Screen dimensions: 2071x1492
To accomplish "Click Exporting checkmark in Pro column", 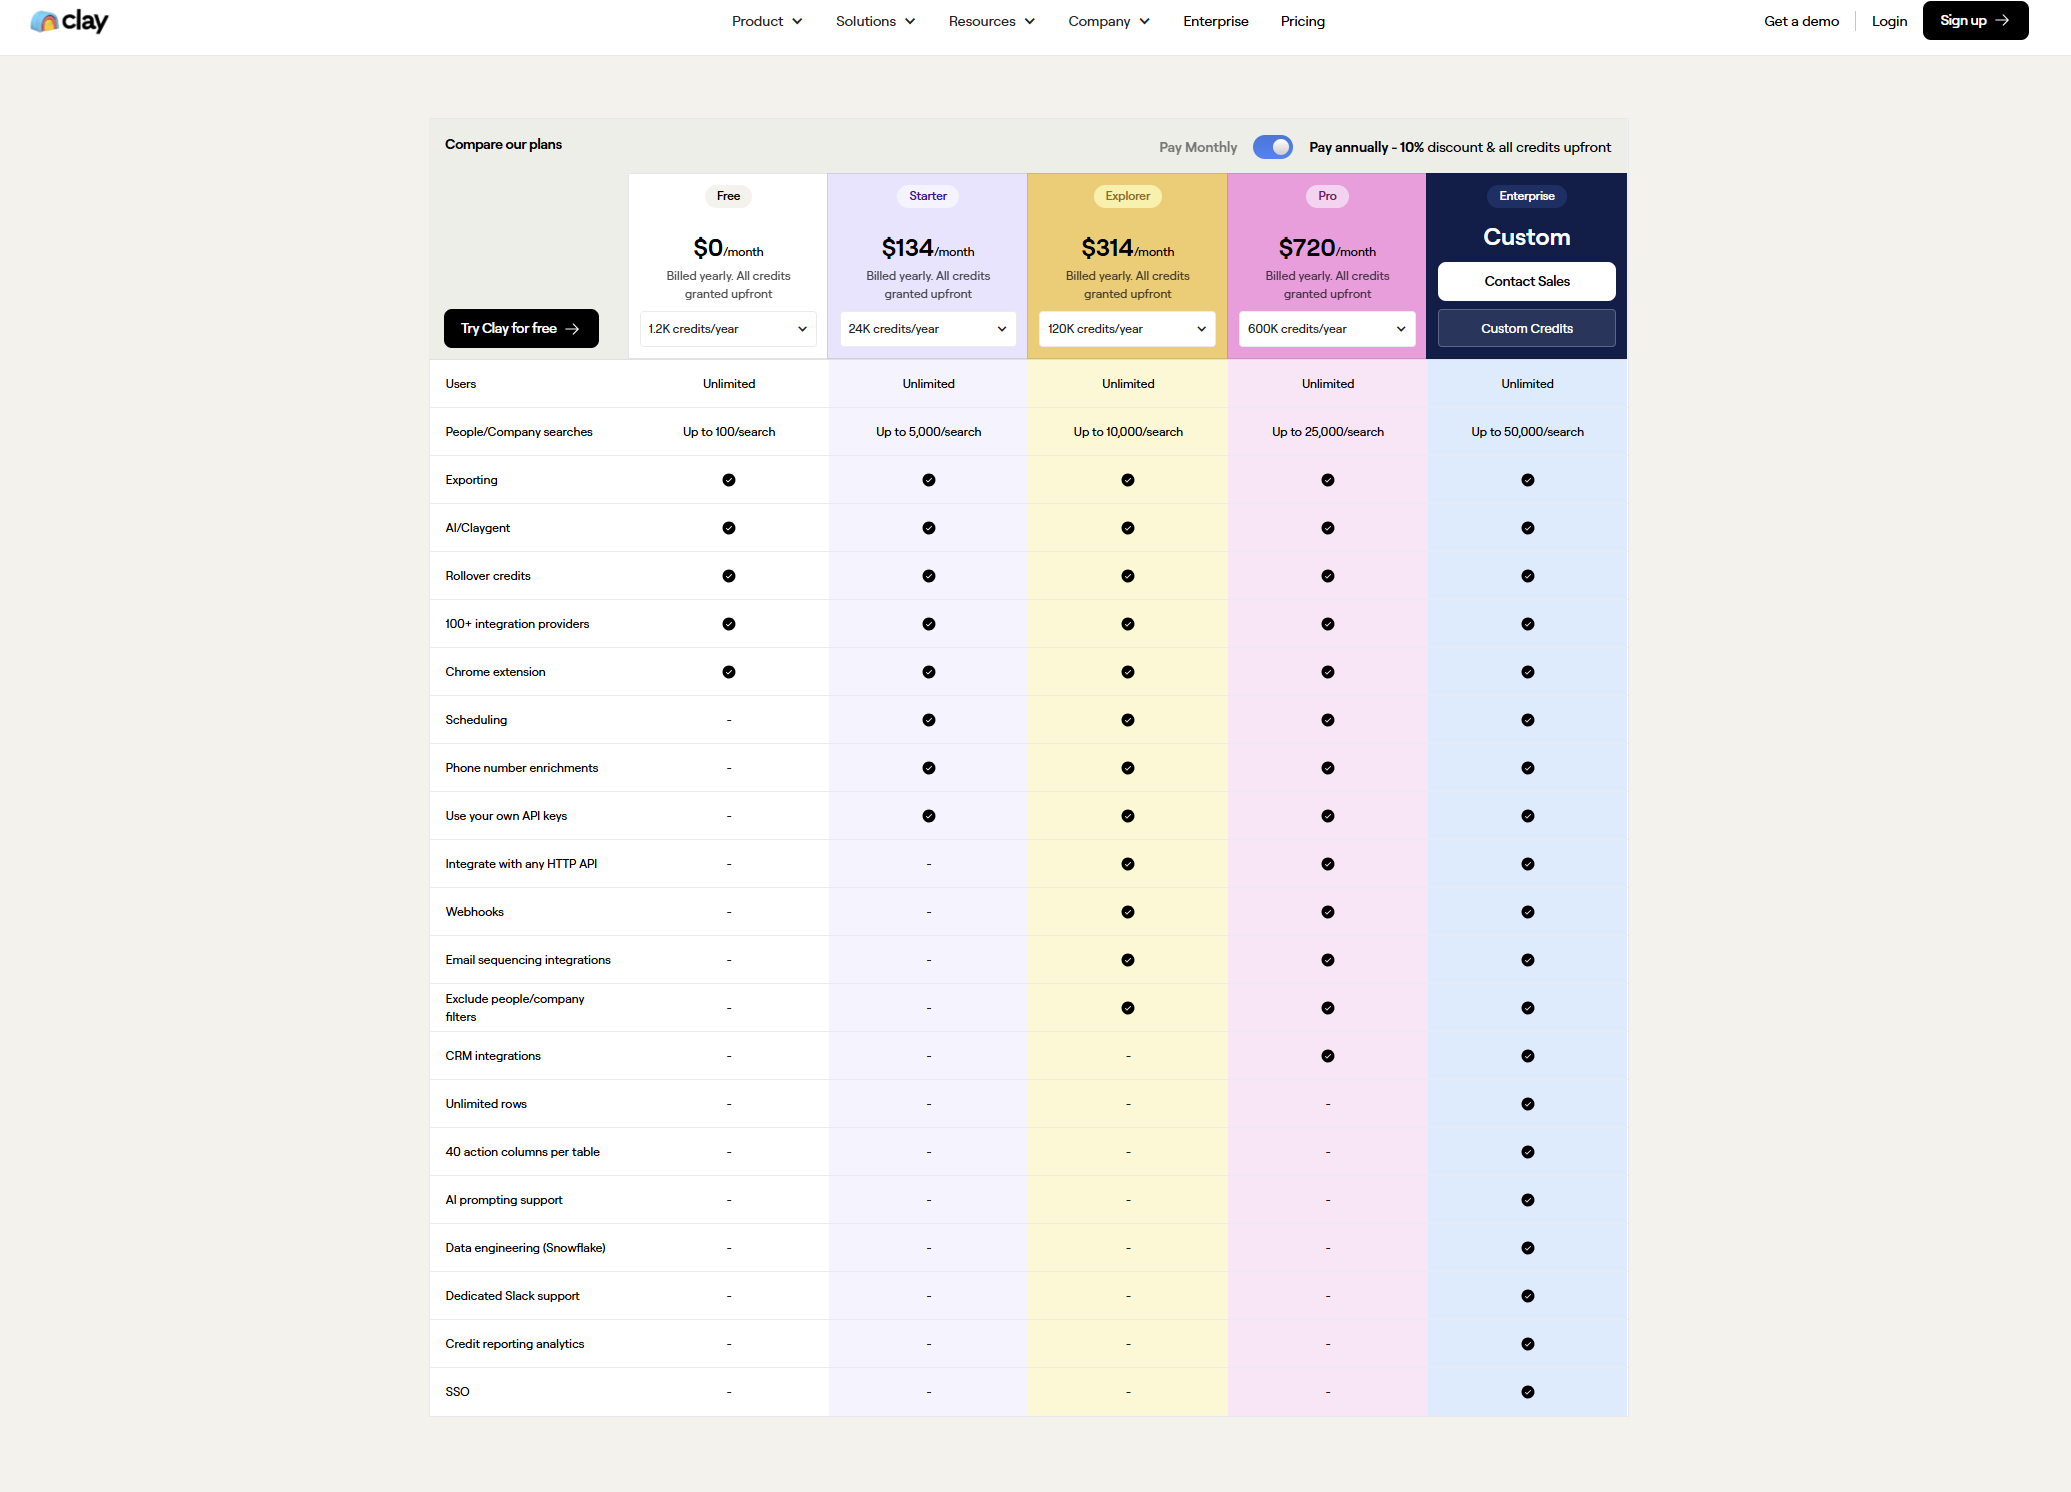I will (1328, 480).
